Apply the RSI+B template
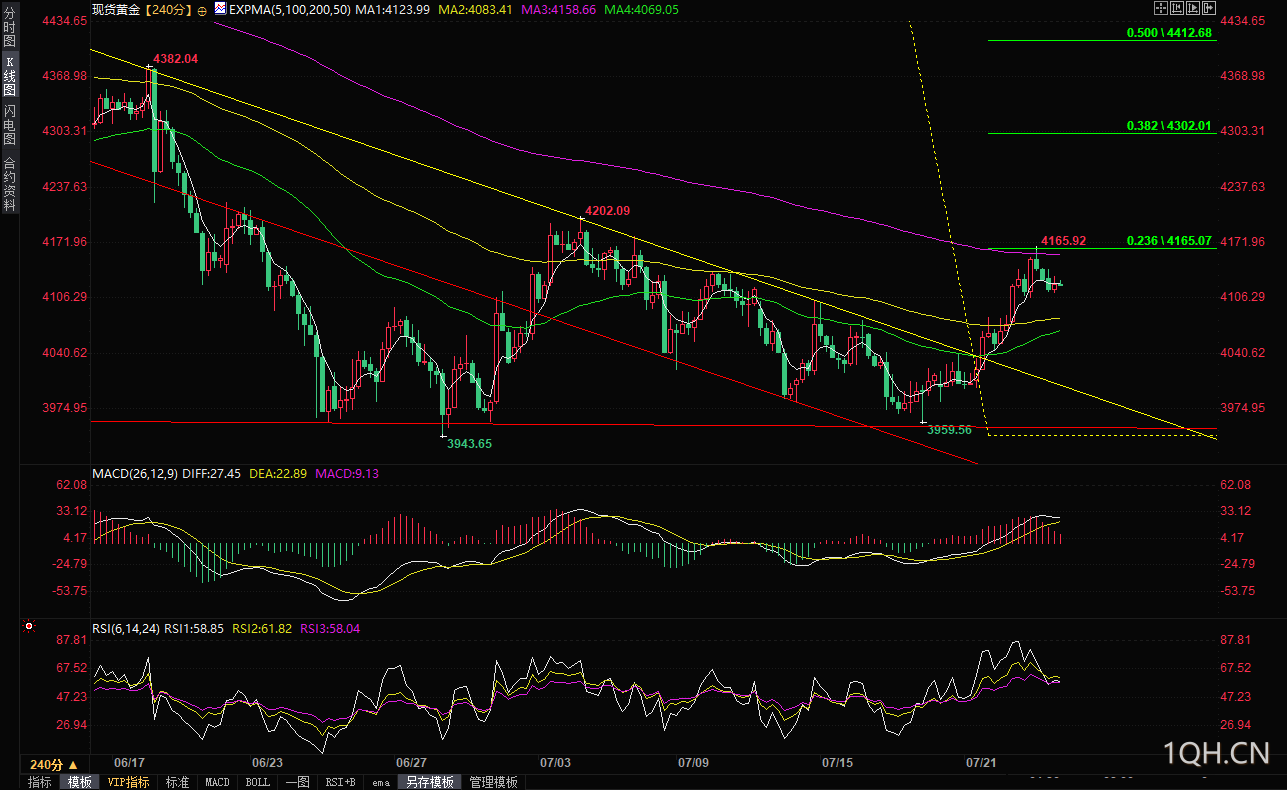 click(x=341, y=782)
